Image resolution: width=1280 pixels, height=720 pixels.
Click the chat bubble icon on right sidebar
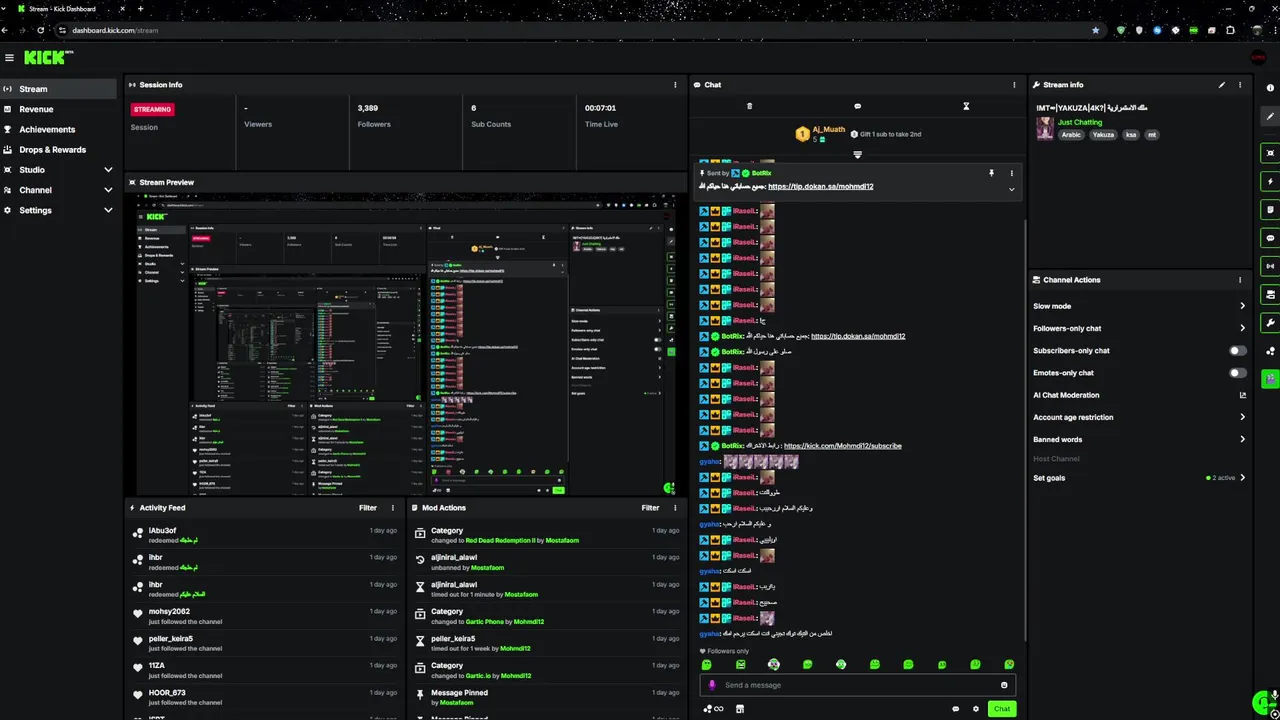[x=1270, y=238]
